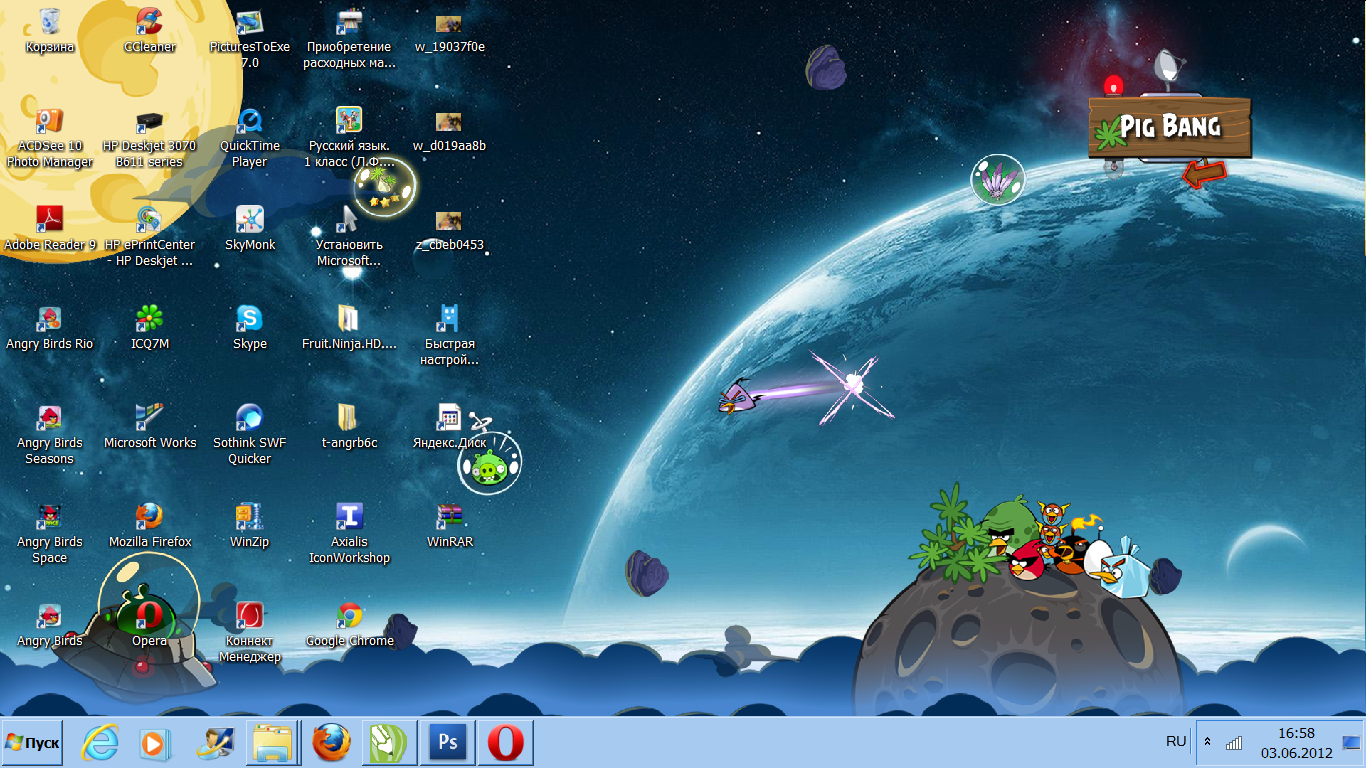Select the Angry Birds Rio shortcut
This screenshot has width=1366, height=768.
coord(49,320)
